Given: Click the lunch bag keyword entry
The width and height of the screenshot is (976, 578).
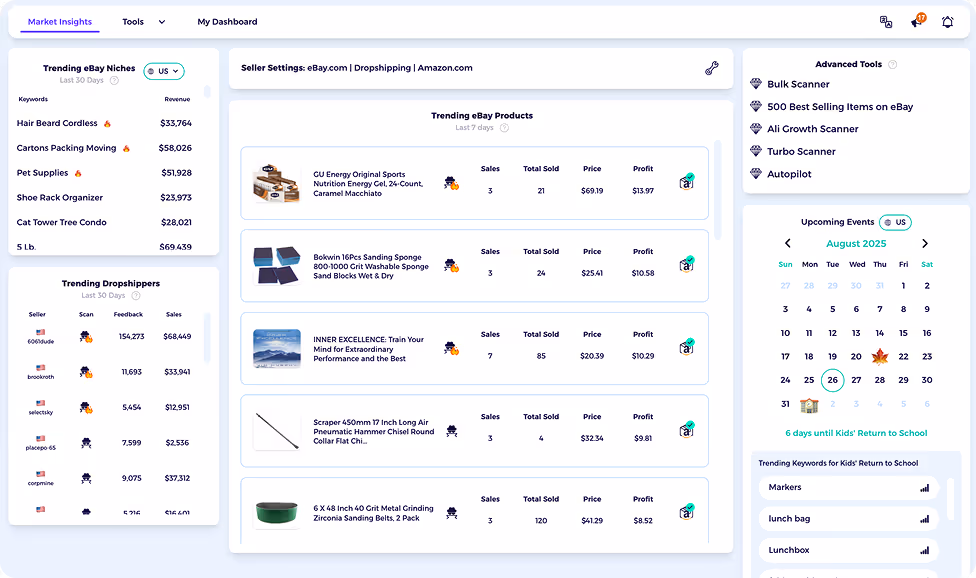Looking at the screenshot, I should (x=848, y=519).
